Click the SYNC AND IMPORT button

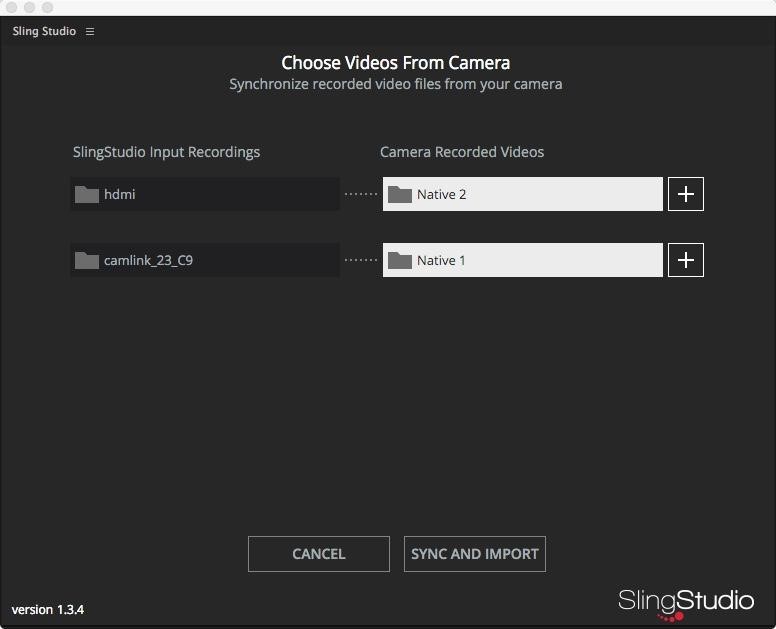475,554
